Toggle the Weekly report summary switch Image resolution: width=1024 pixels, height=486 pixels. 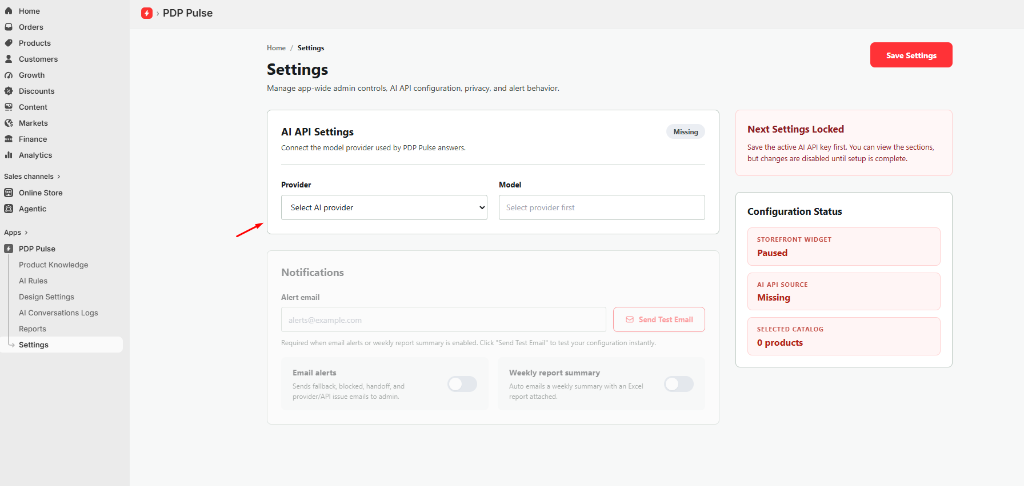click(679, 384)
